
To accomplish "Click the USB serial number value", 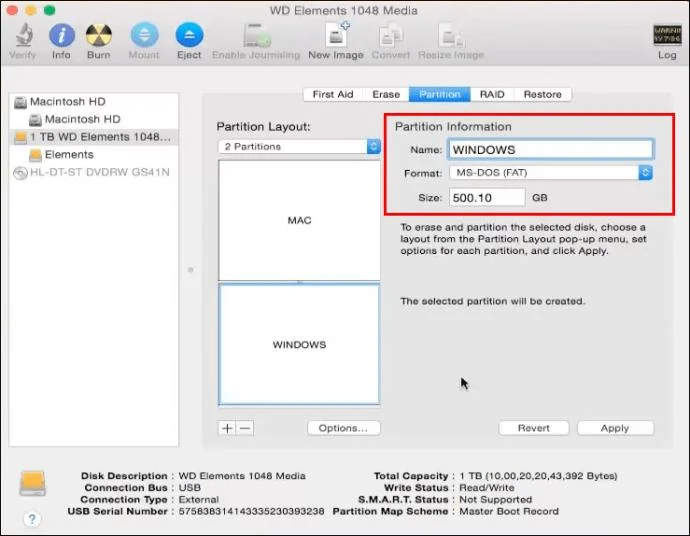I will [252, 511].
